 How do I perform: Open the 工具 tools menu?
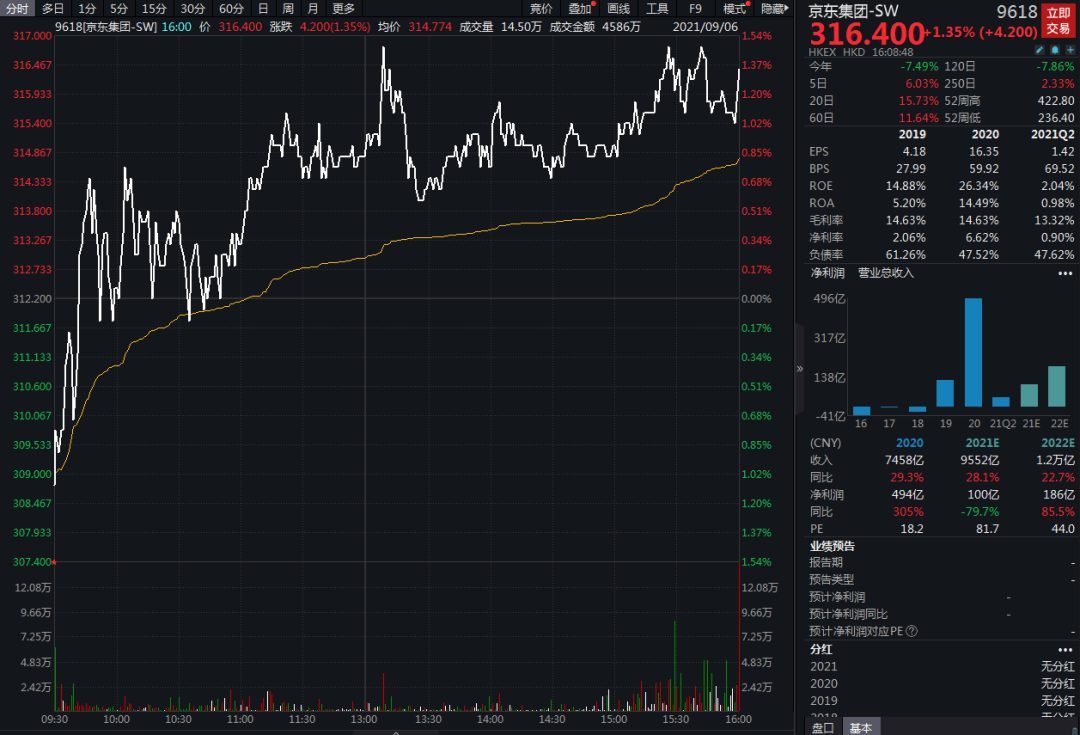coord(657,8)
